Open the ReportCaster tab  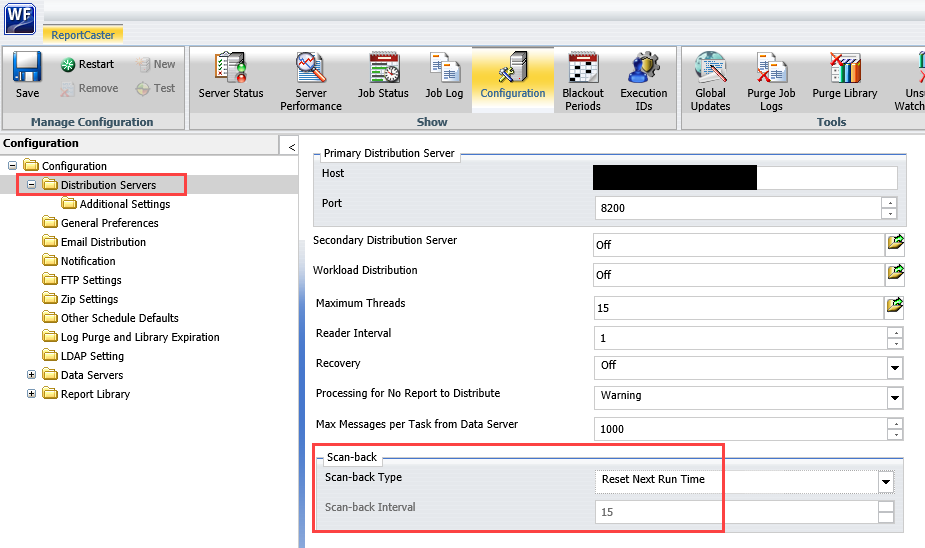(83, 35)
